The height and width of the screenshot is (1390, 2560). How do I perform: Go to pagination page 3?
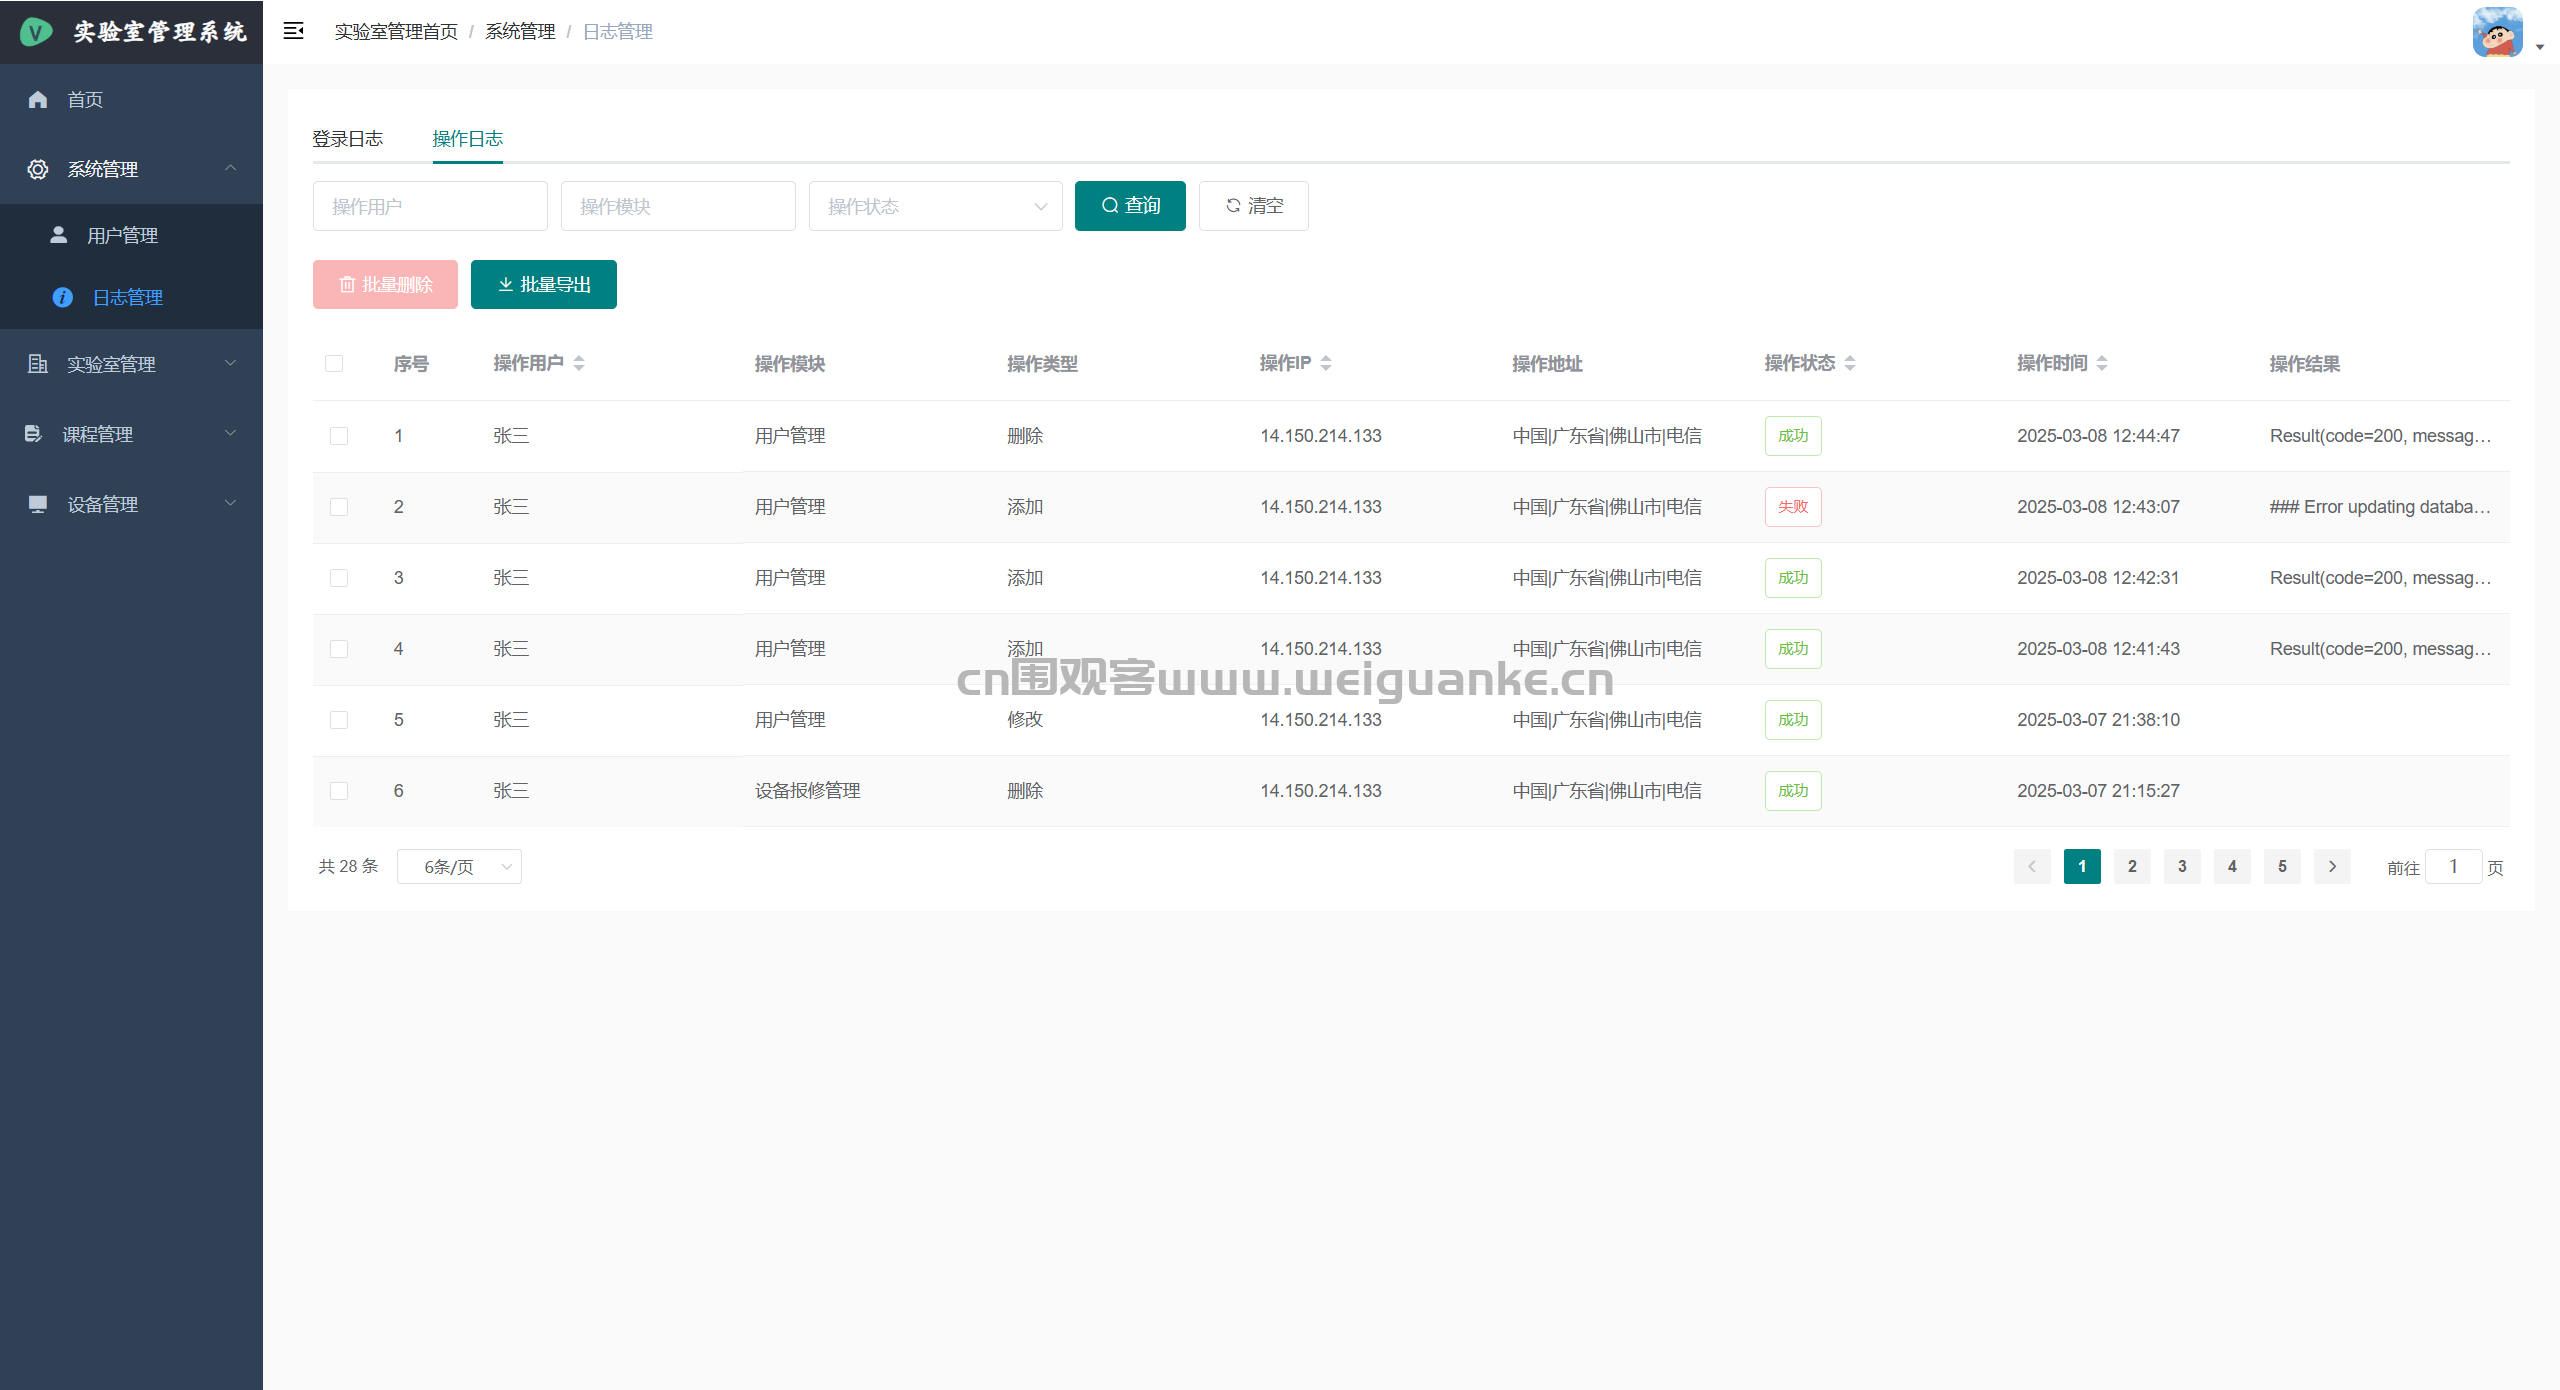tap(2182, 866)
